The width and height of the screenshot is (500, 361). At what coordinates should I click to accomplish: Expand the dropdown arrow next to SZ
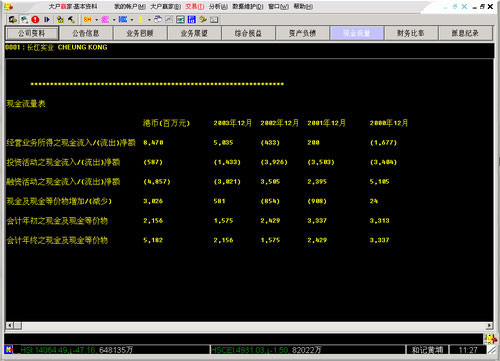(114, 20)
